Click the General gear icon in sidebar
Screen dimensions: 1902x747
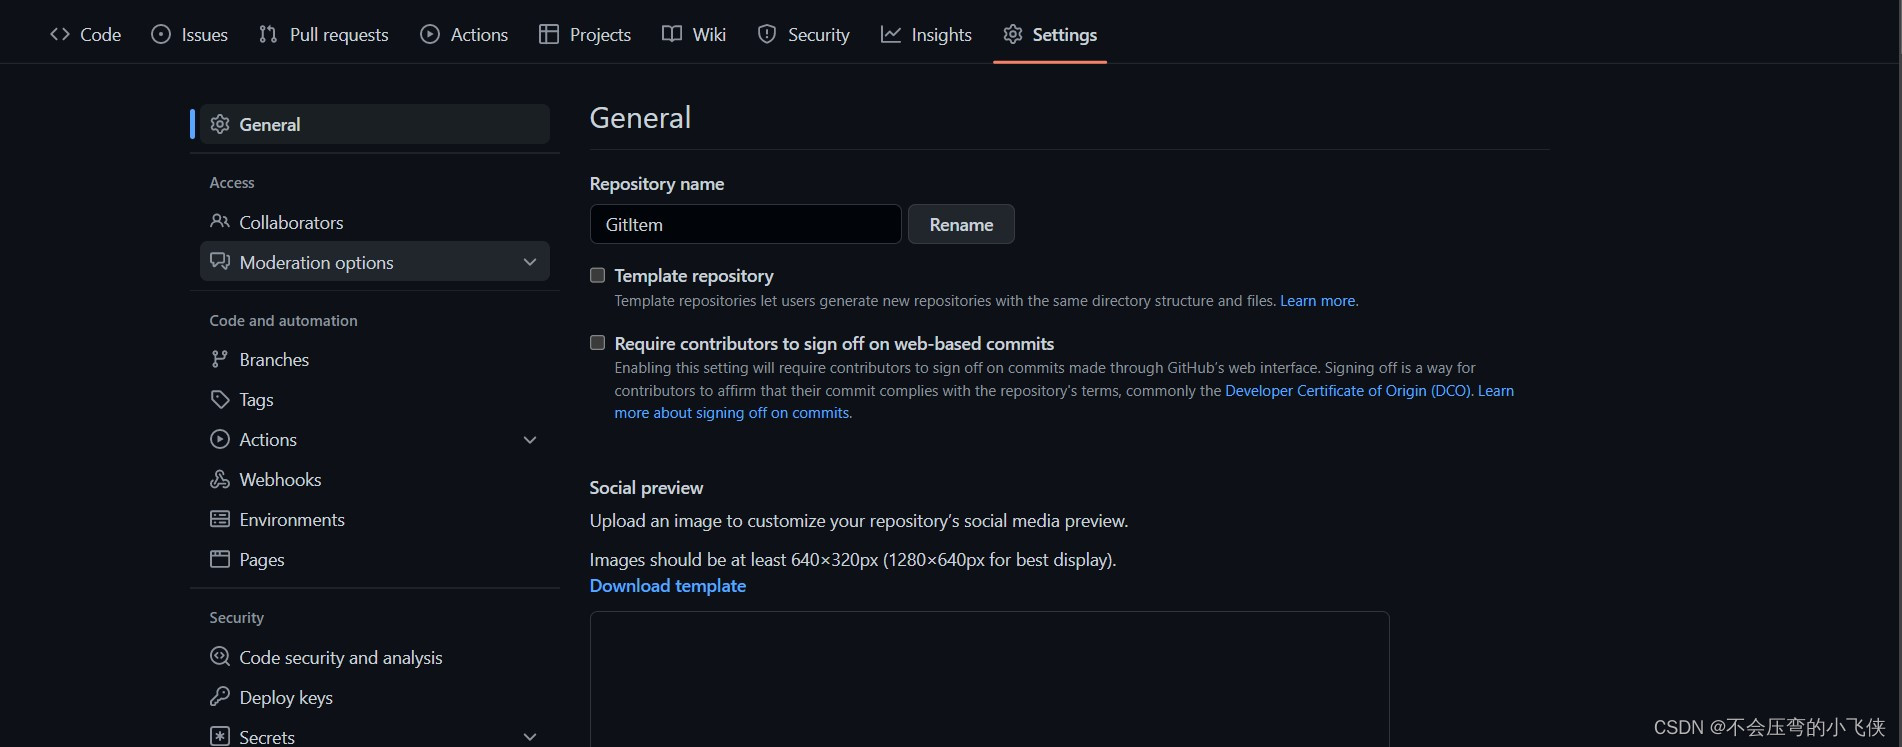[x=220, y=124]
